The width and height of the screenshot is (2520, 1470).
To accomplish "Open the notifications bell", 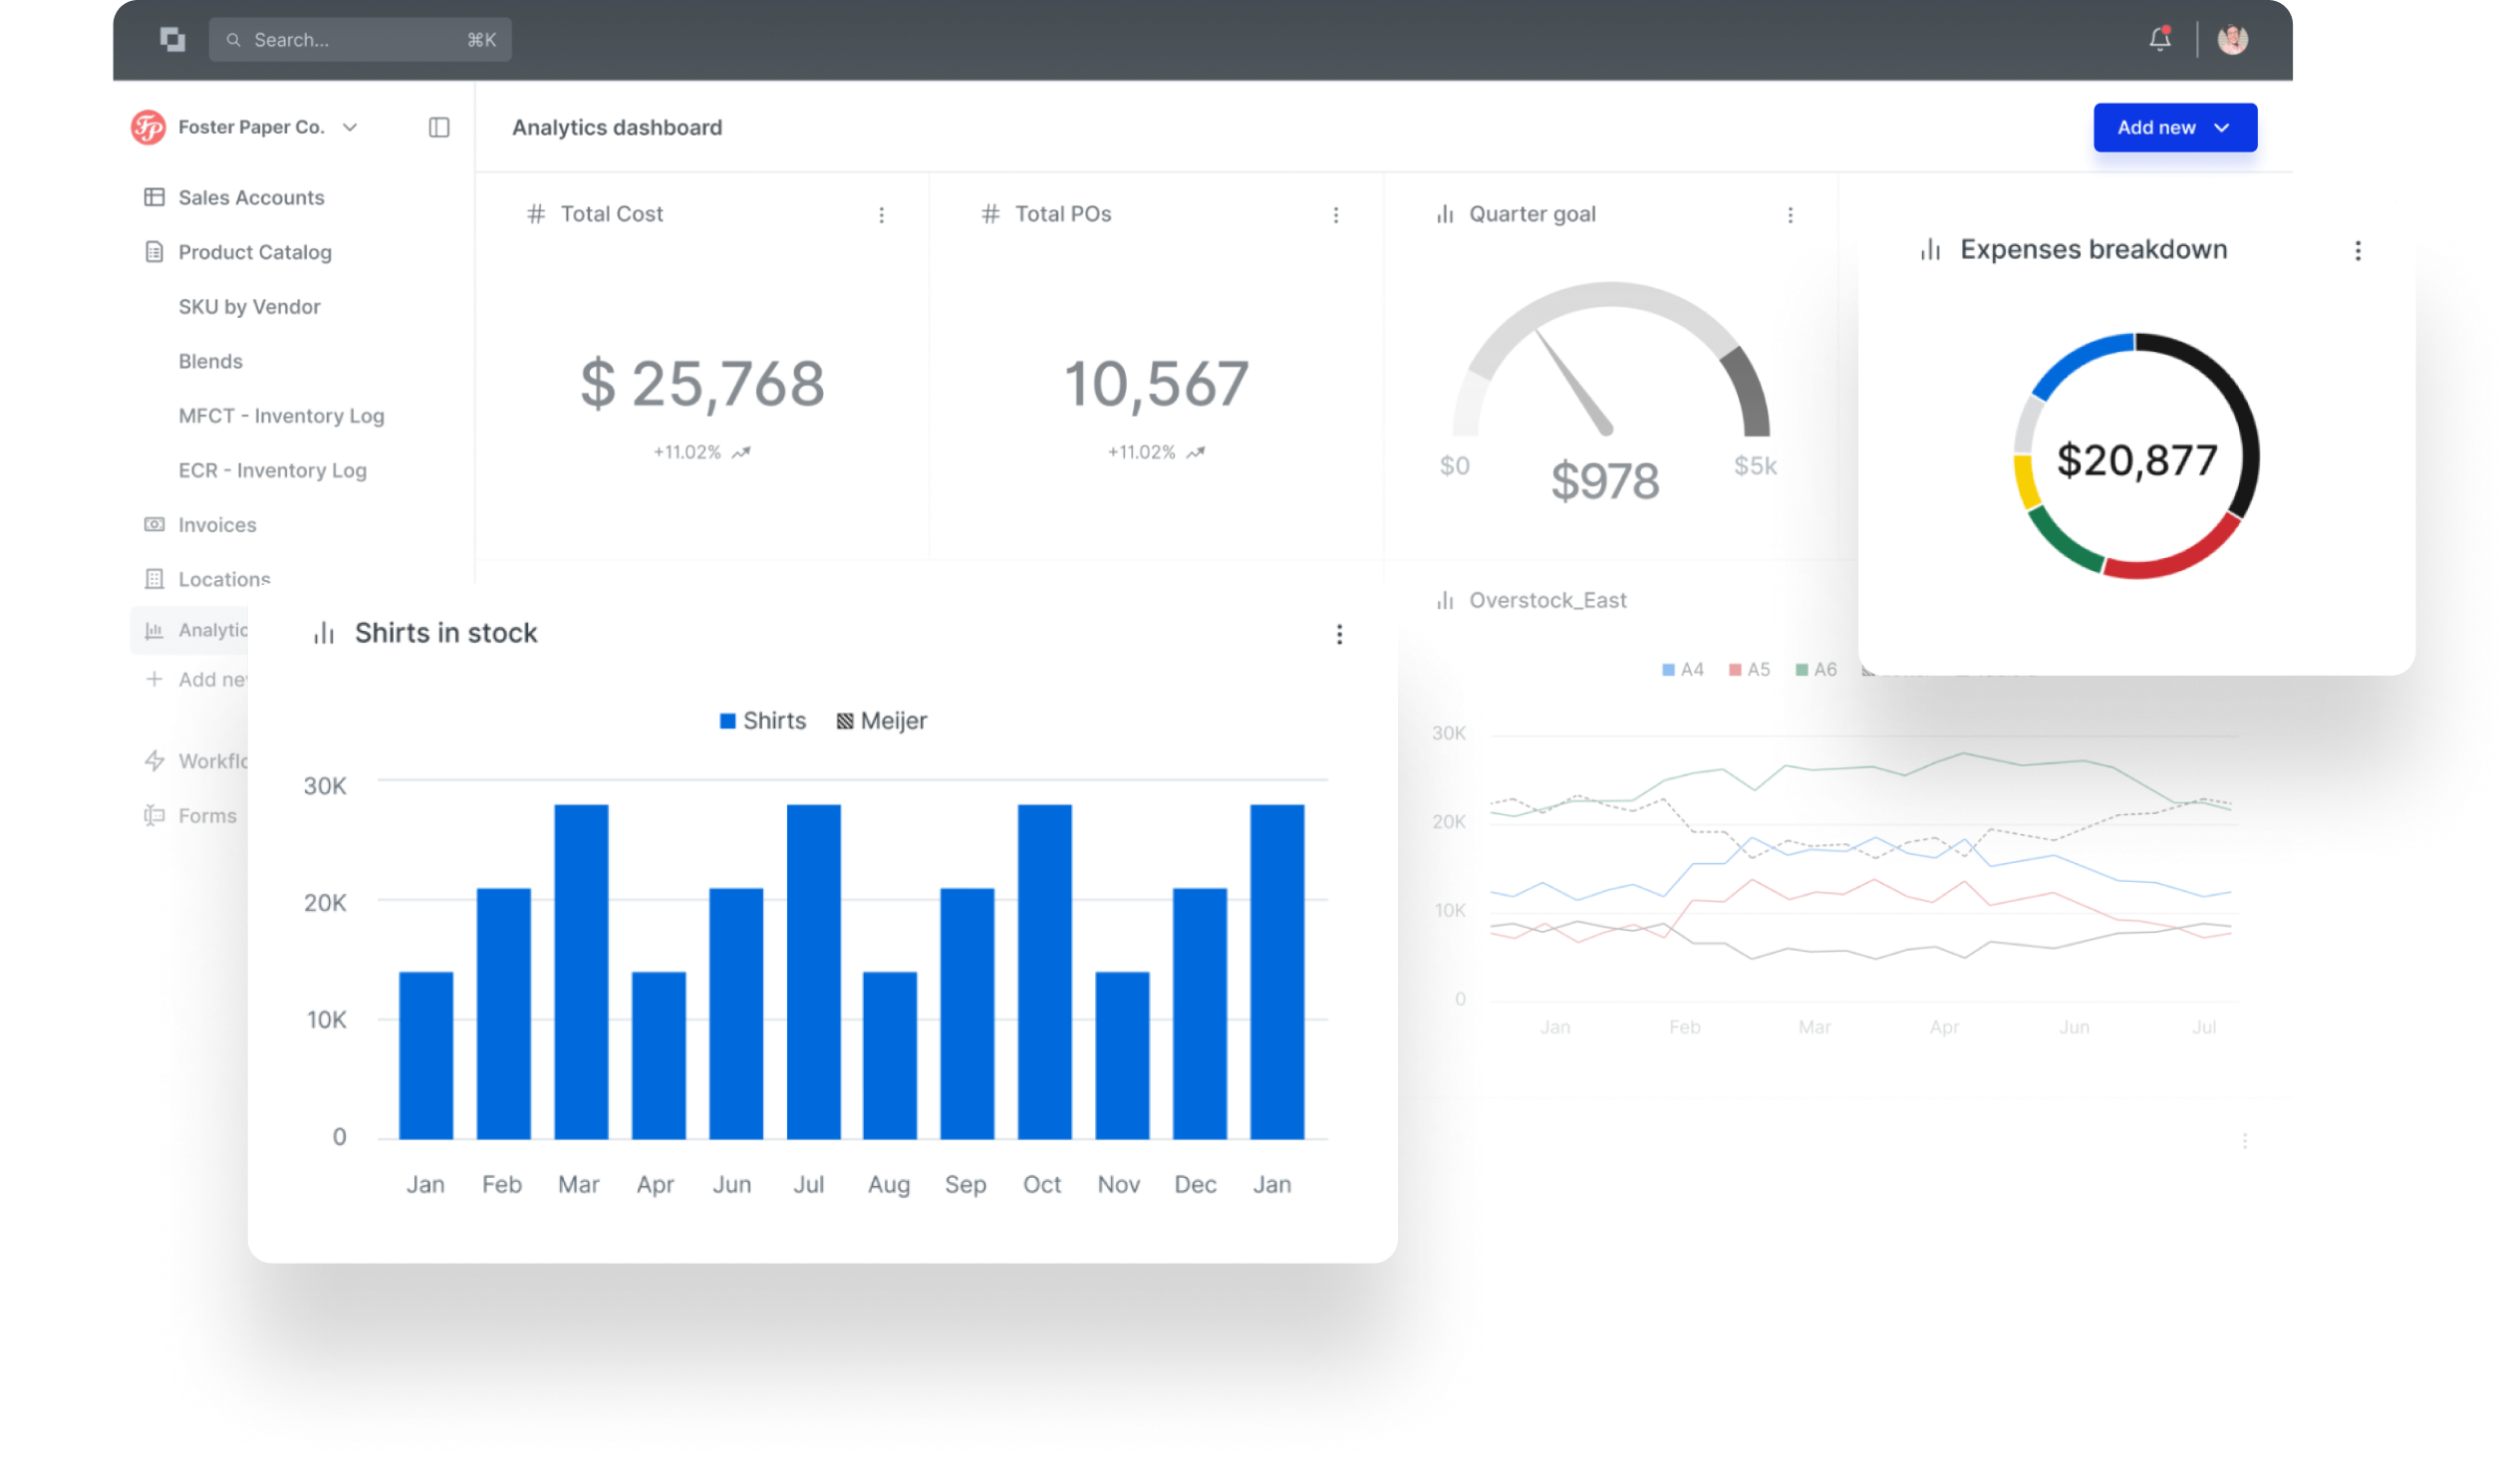I will [2159, 39].
